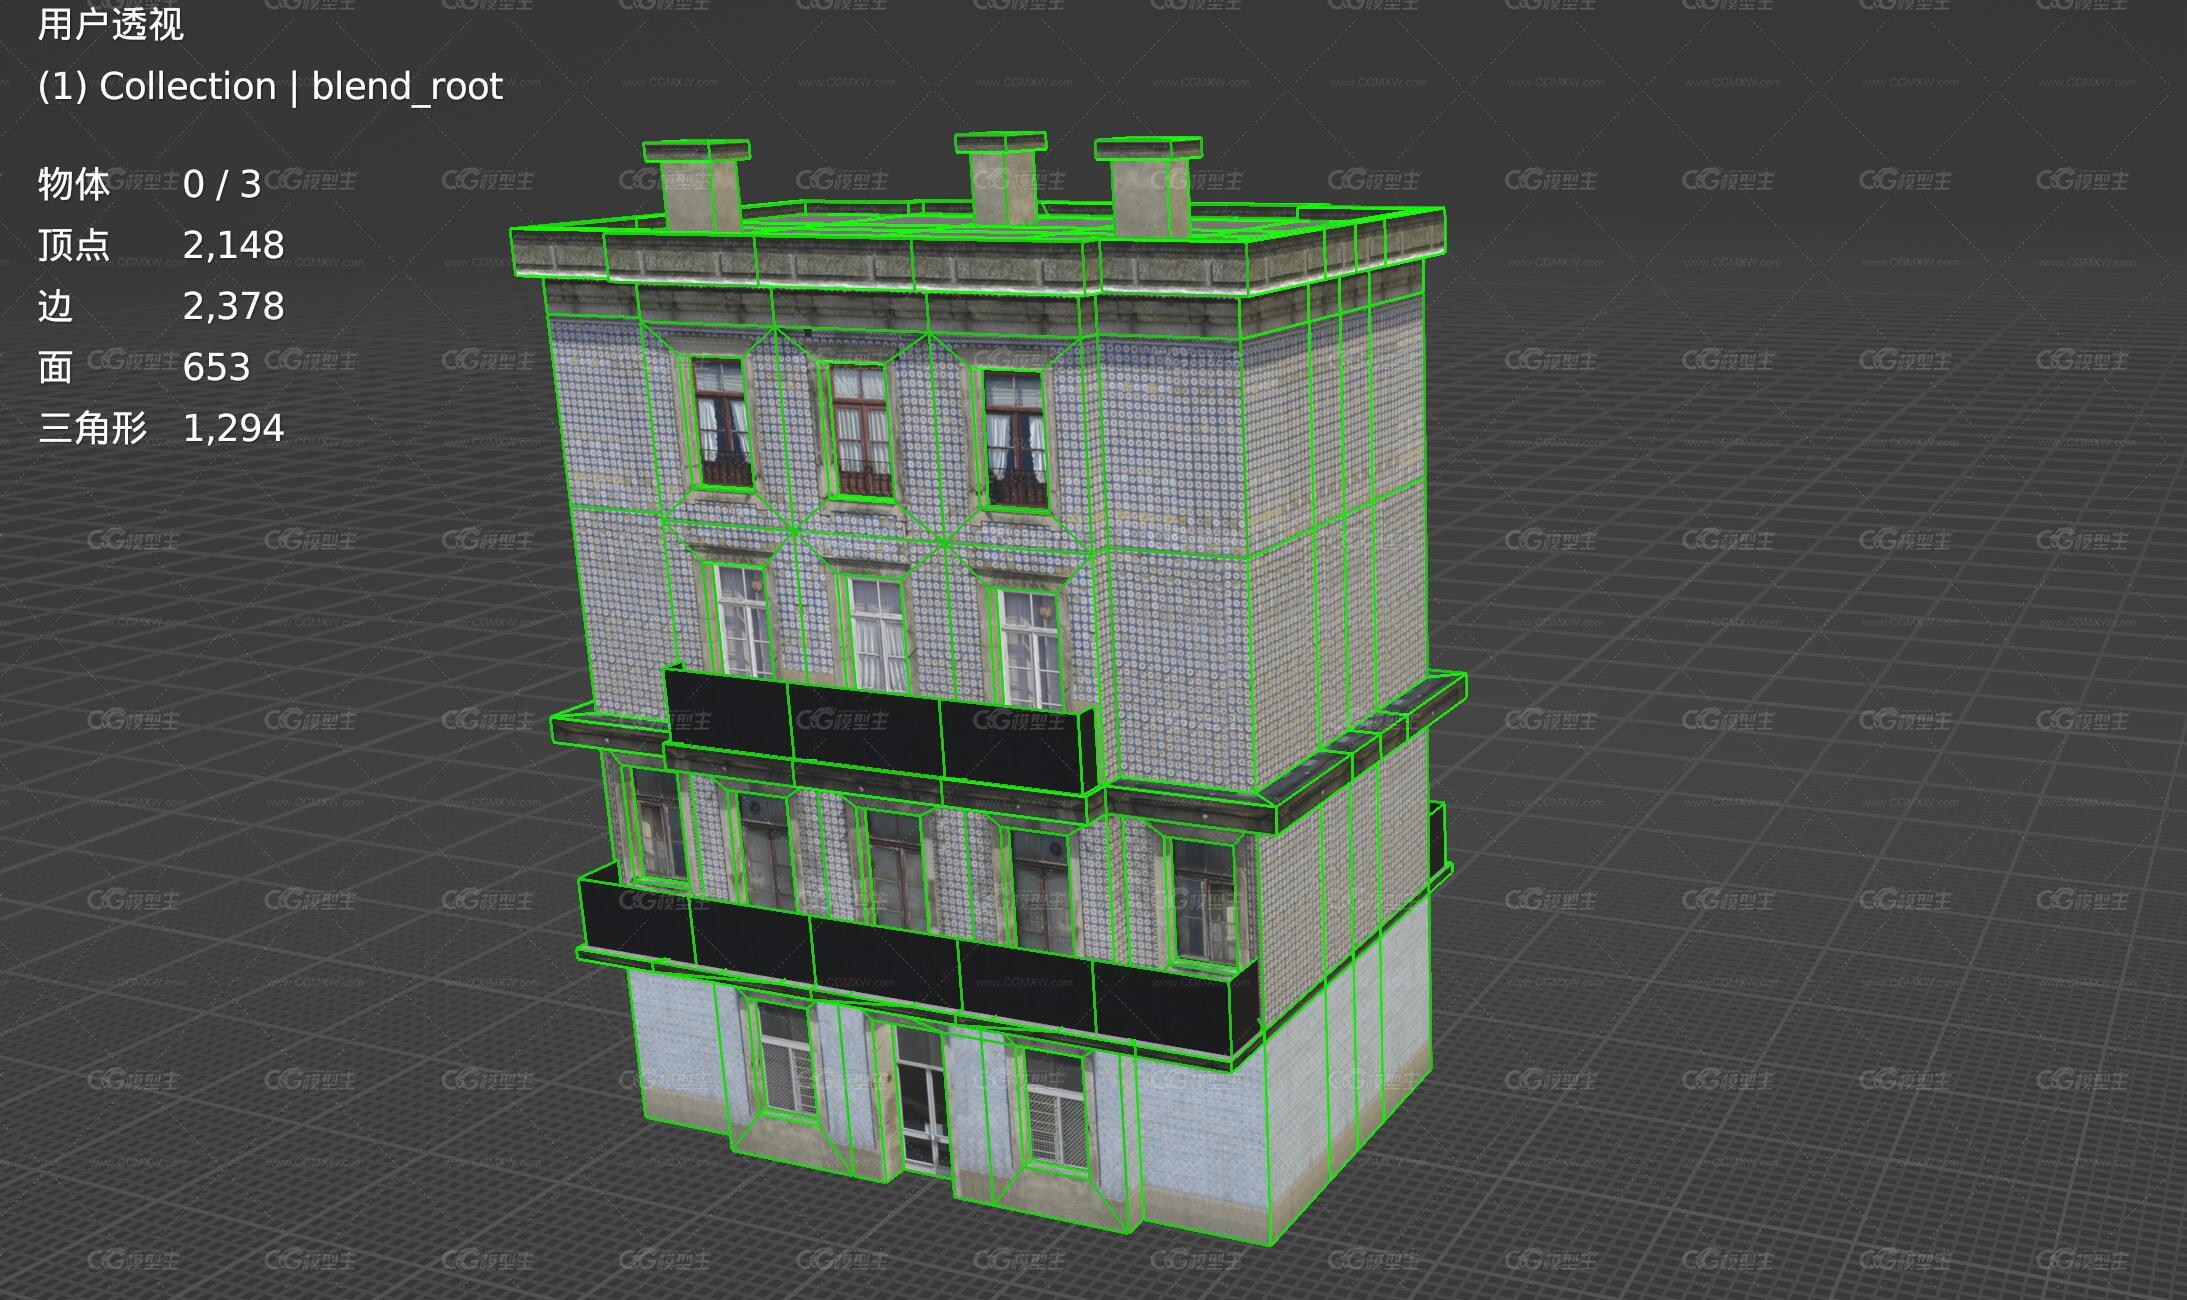
Task: Click the '物体' statistics label
Action: (74, 184)
